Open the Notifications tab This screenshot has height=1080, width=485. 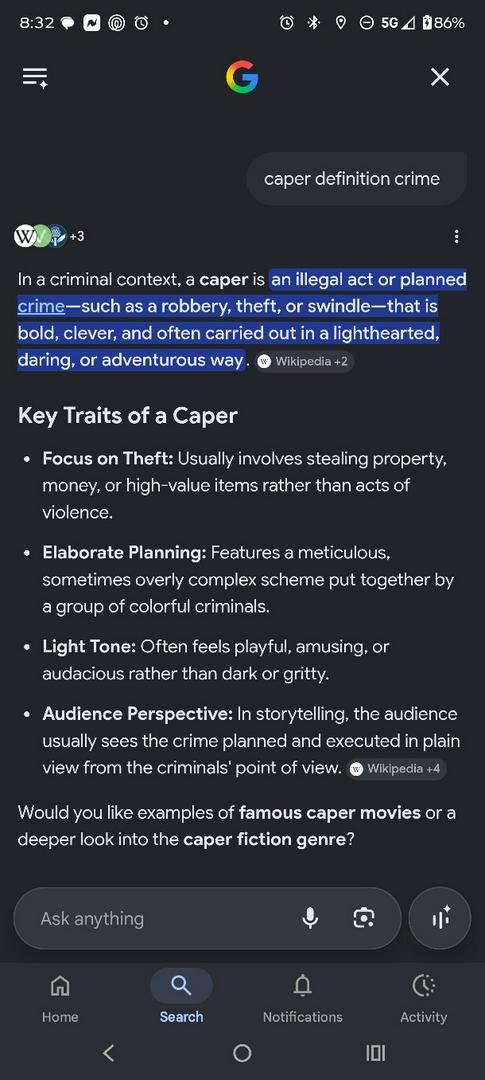coord(302,997)
